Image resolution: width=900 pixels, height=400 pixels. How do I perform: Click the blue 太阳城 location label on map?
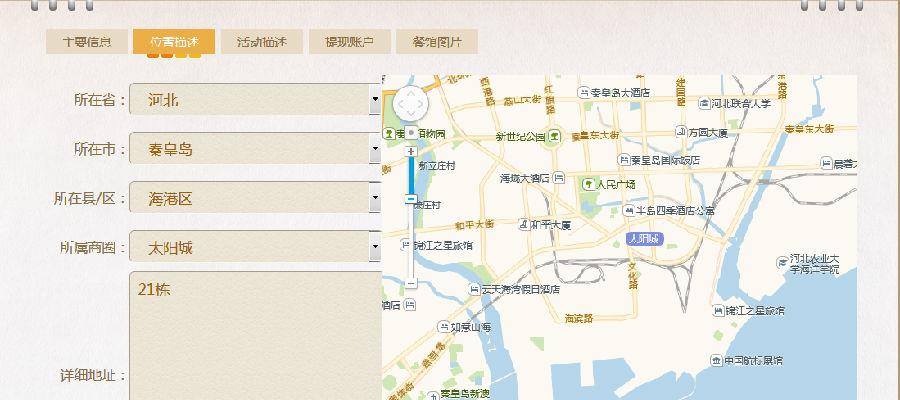coord(643,239)
